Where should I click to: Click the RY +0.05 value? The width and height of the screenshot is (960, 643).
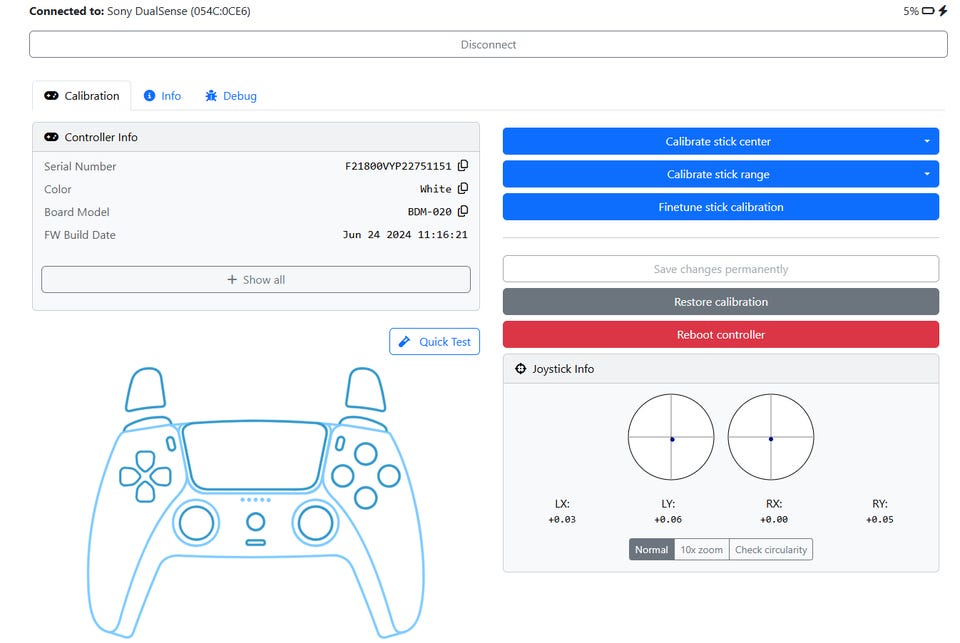[880, 519]
